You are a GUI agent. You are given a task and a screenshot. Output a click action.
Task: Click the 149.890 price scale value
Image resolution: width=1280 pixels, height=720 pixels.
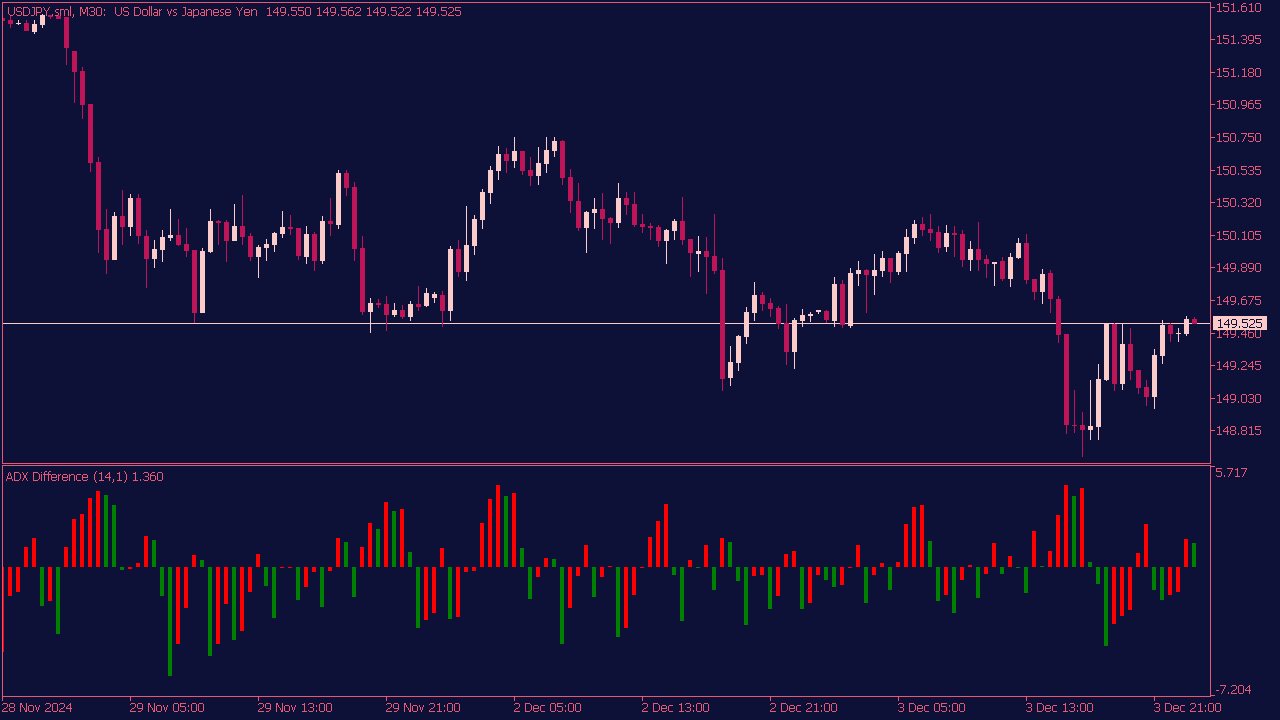pyautogui.click(x=1239, y=268)
